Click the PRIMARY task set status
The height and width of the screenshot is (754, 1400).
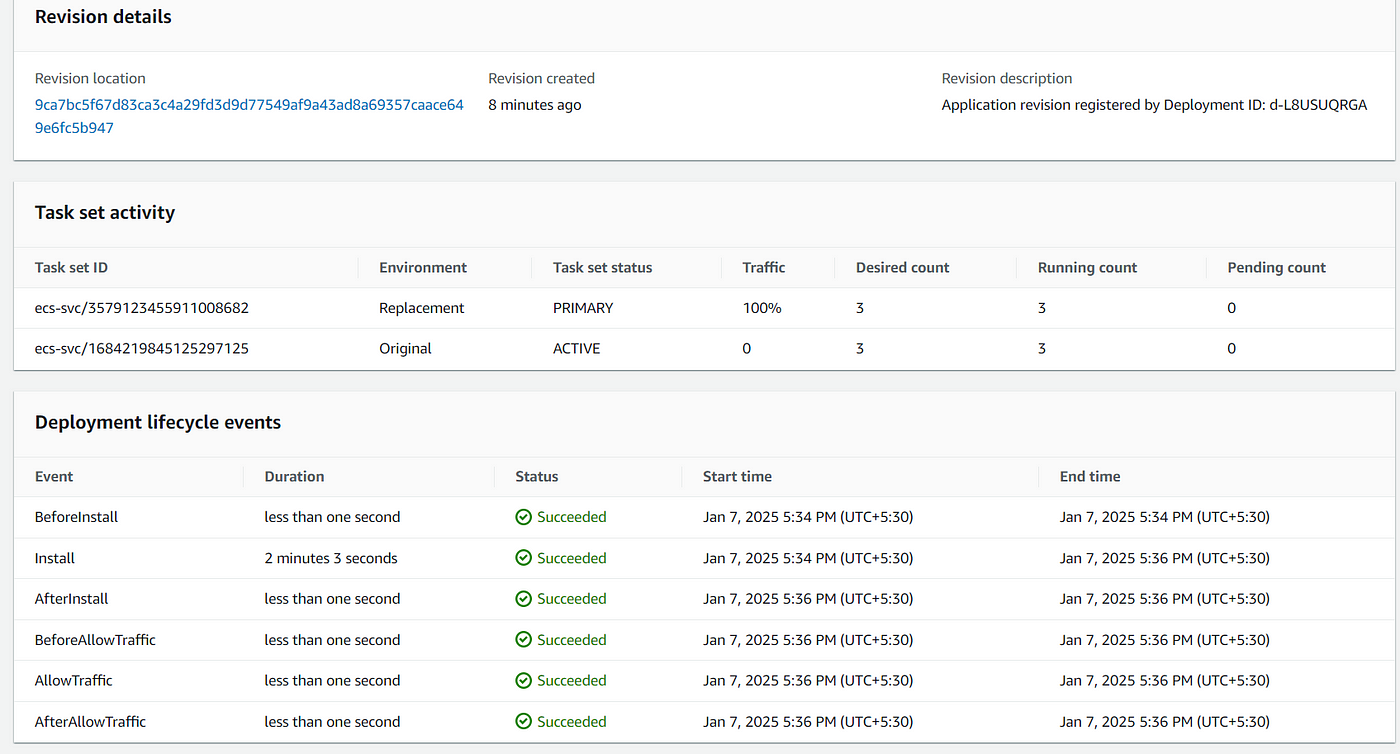click(583, 308)
